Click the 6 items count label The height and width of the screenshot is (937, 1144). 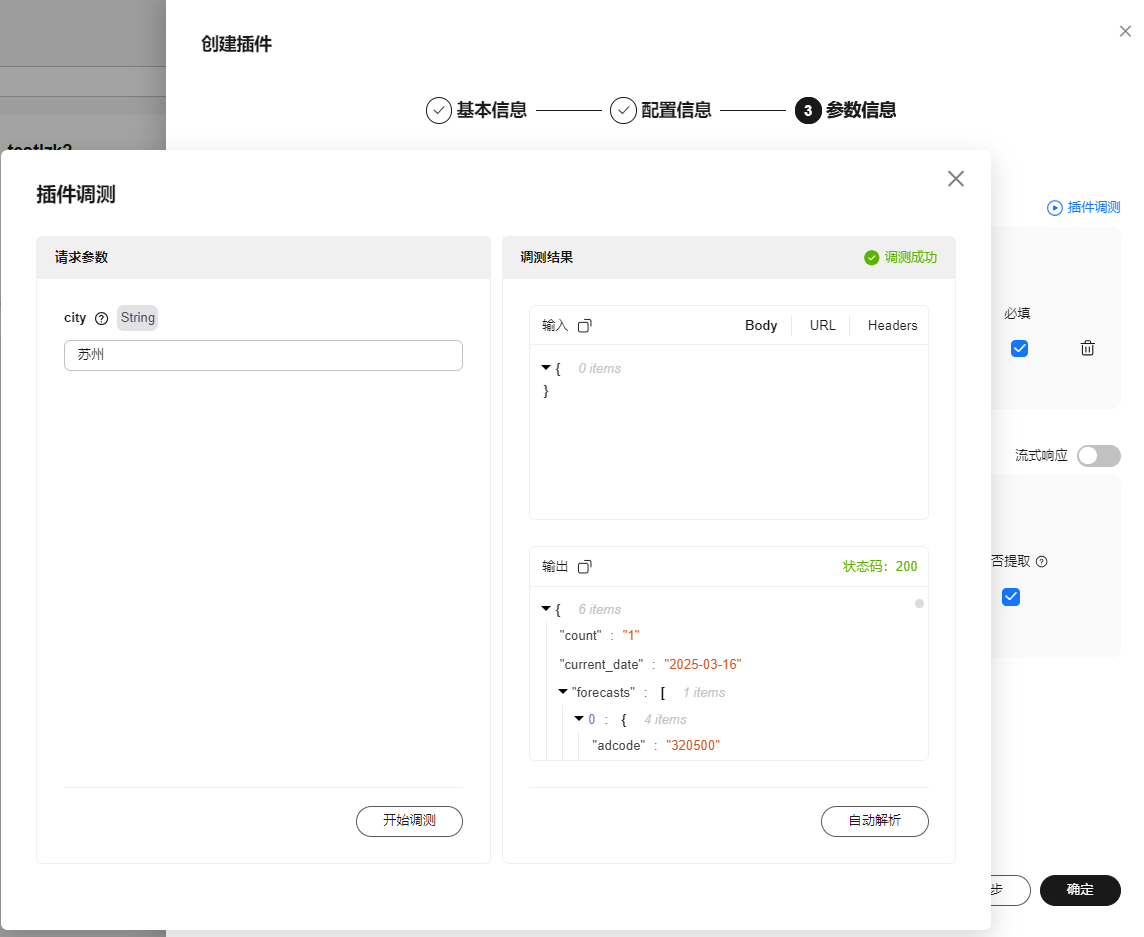coord(600,609)
